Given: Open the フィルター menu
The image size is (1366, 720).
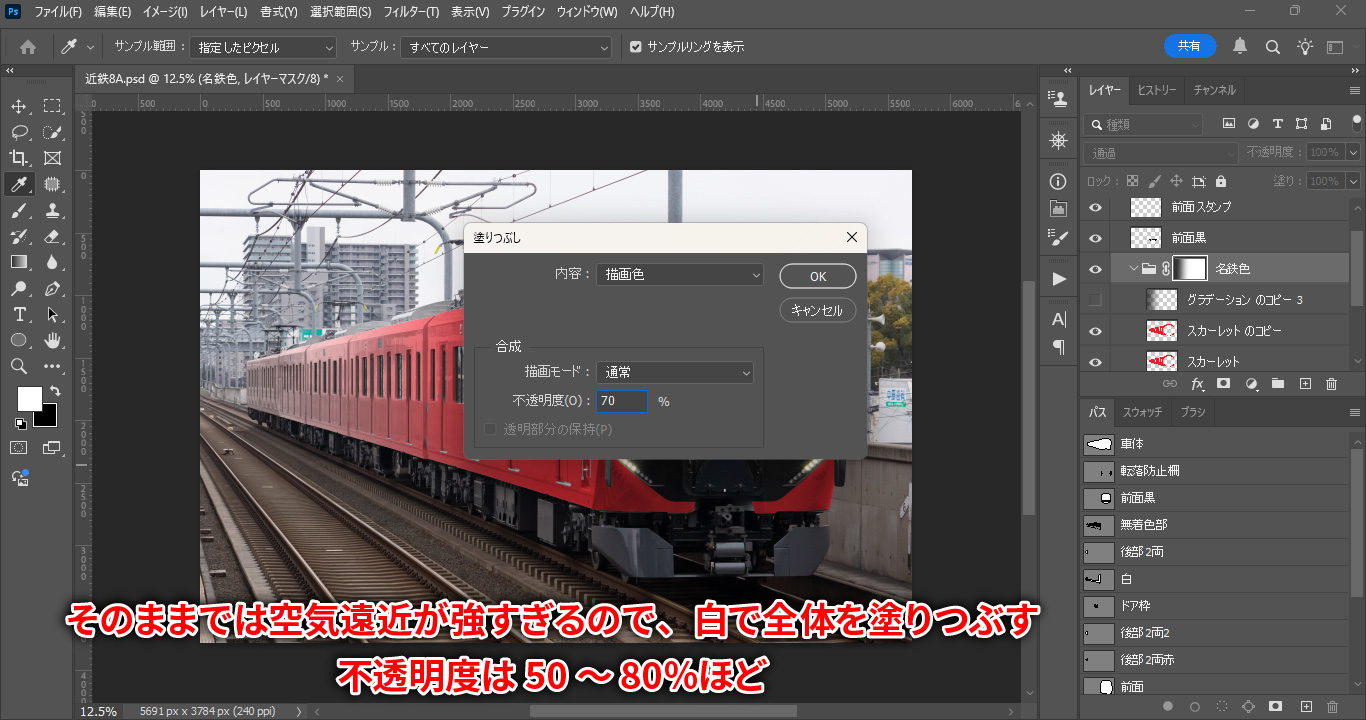Looking at the screenshot, I should coord(410,12).
